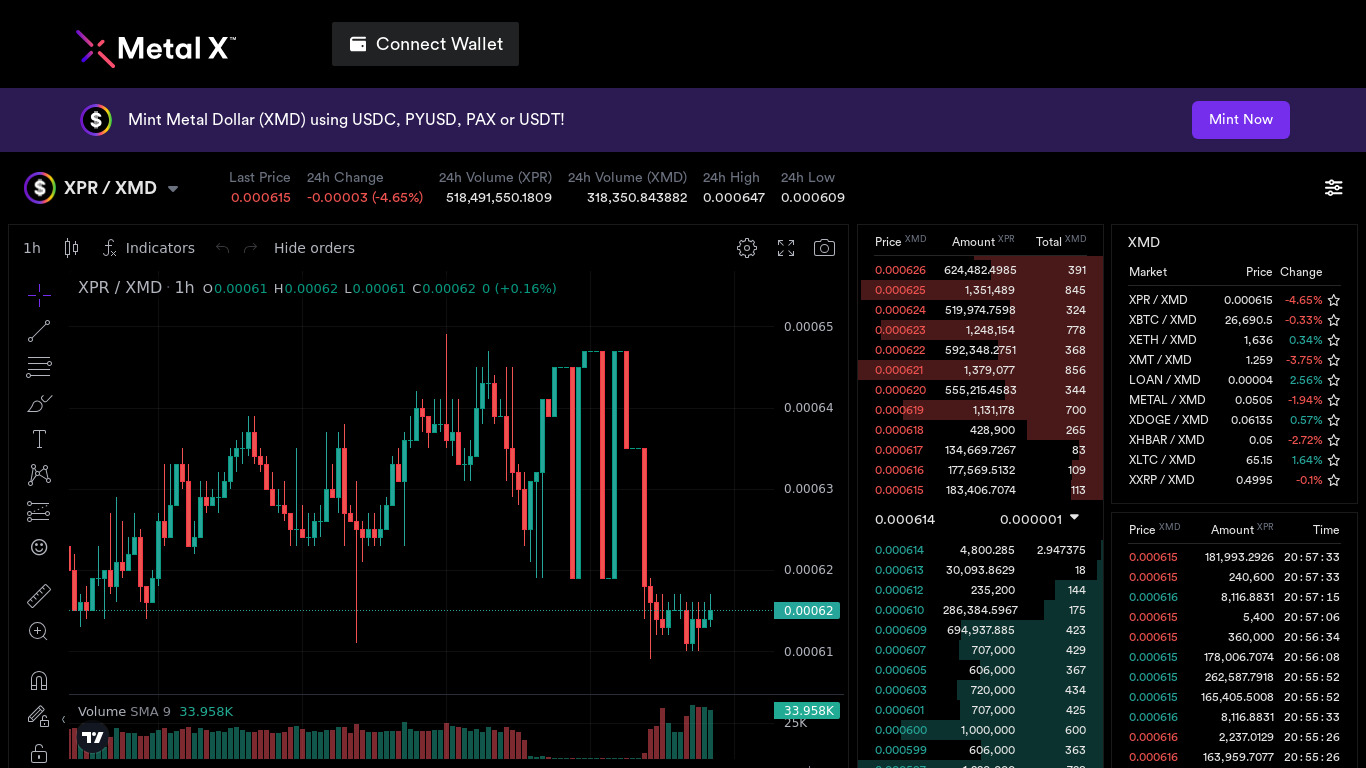The width and height of the screenshot is (1366, 768).
Task: Select the XMD markets tab
Action: point(1144,242)
